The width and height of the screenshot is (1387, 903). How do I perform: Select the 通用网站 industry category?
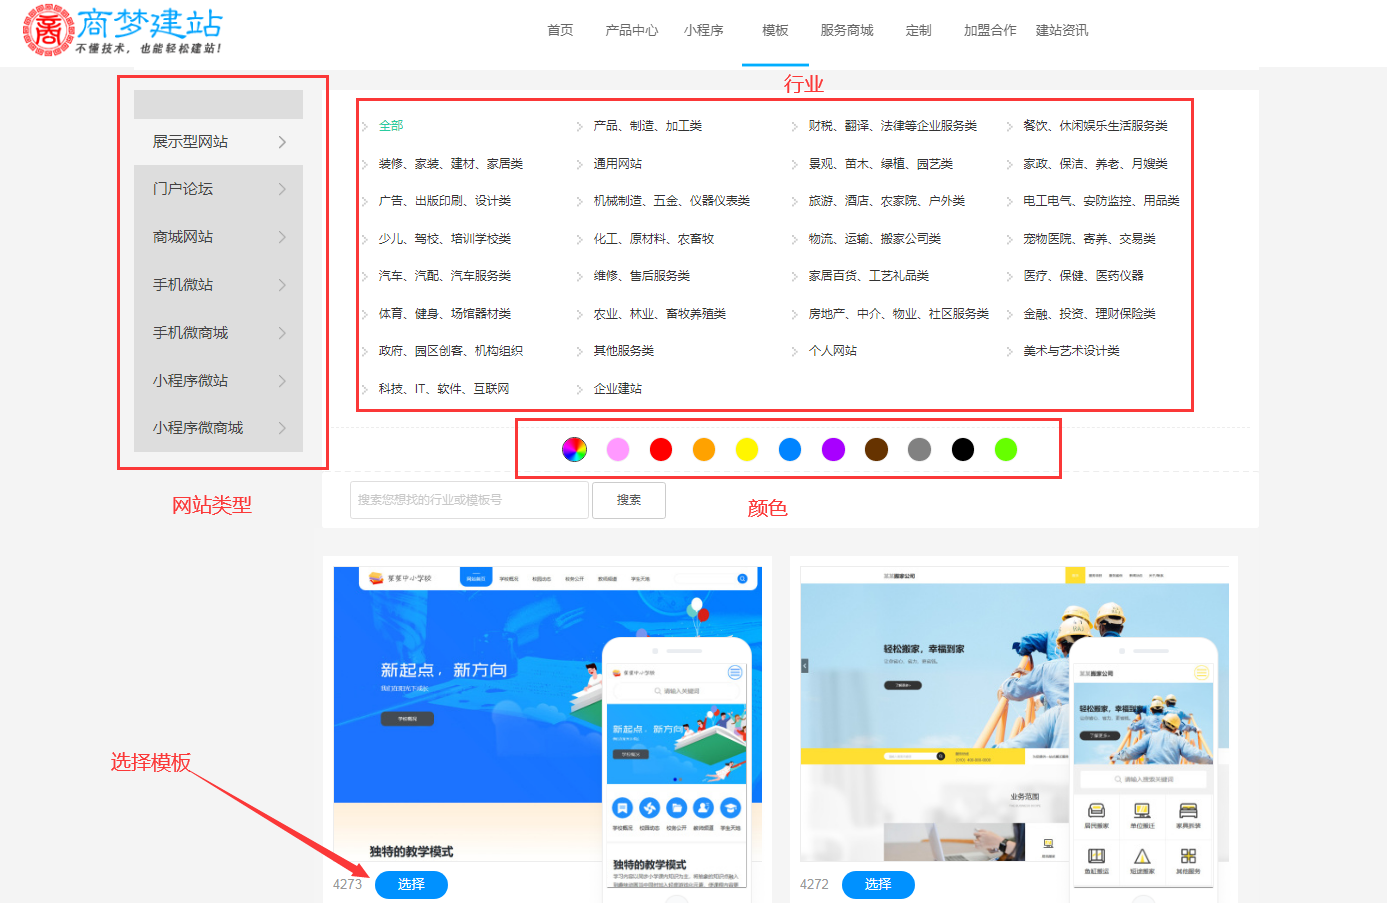click(x=620, y=163)
